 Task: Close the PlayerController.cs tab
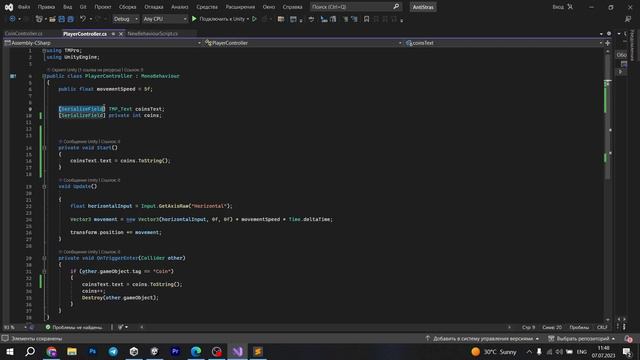(121, 34)
